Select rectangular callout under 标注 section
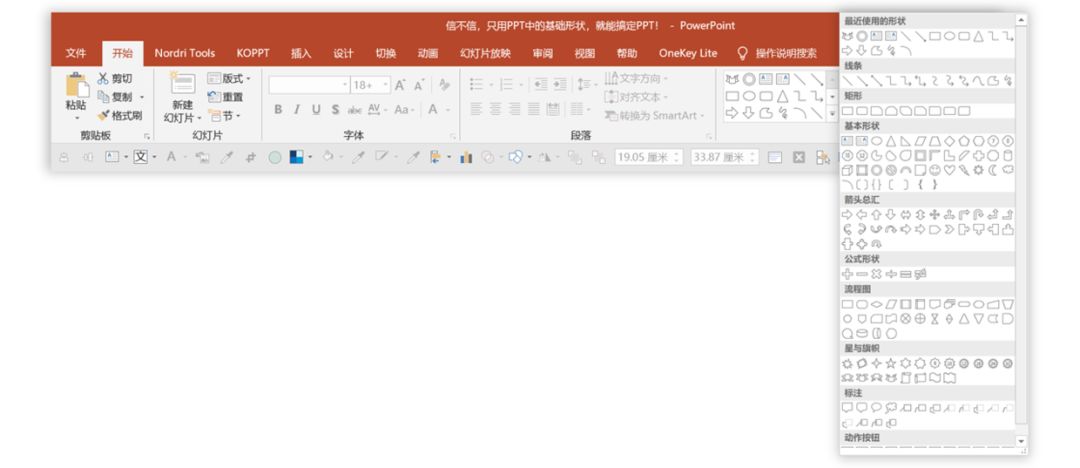The width and height of the screenshot is (1080, 468). tap(847, 407)
